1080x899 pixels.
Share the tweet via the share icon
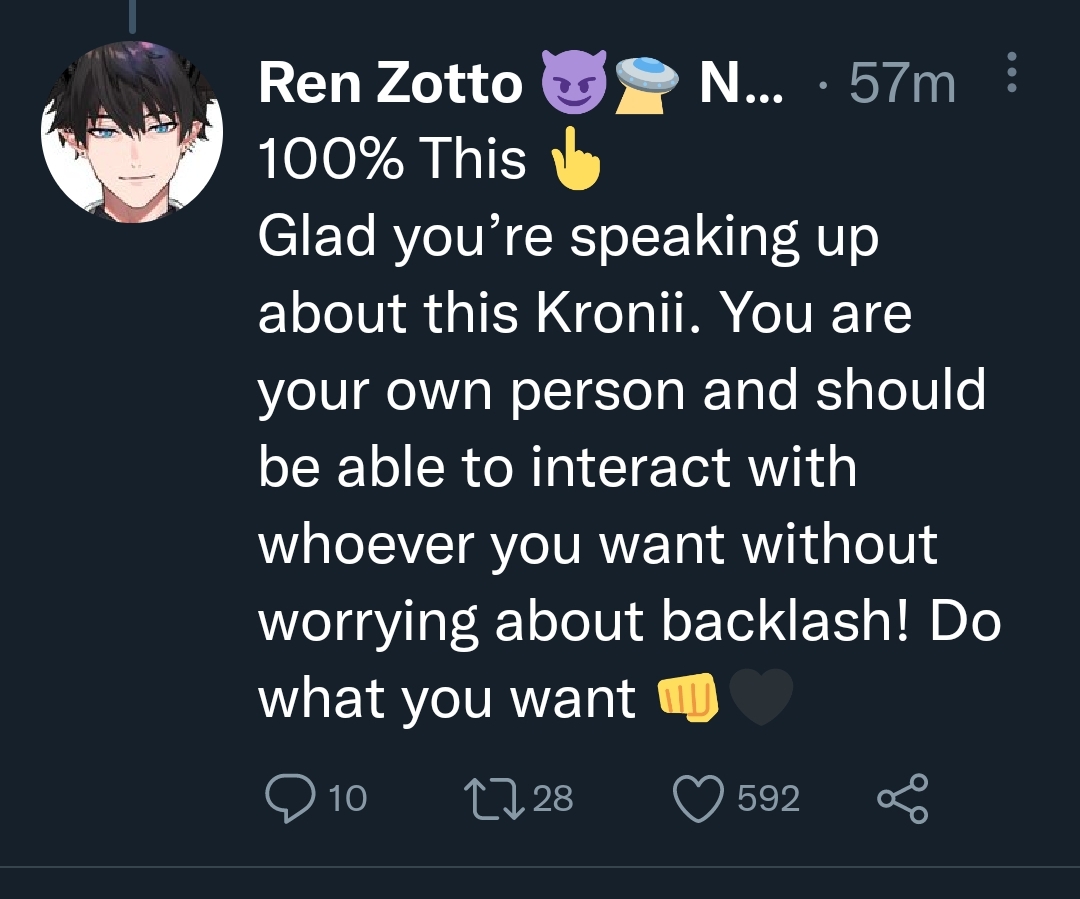[902, 797]
